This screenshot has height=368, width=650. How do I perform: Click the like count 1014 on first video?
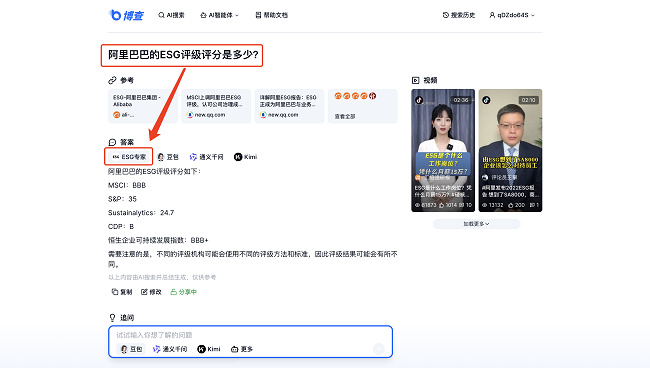(x=448, y=205)
